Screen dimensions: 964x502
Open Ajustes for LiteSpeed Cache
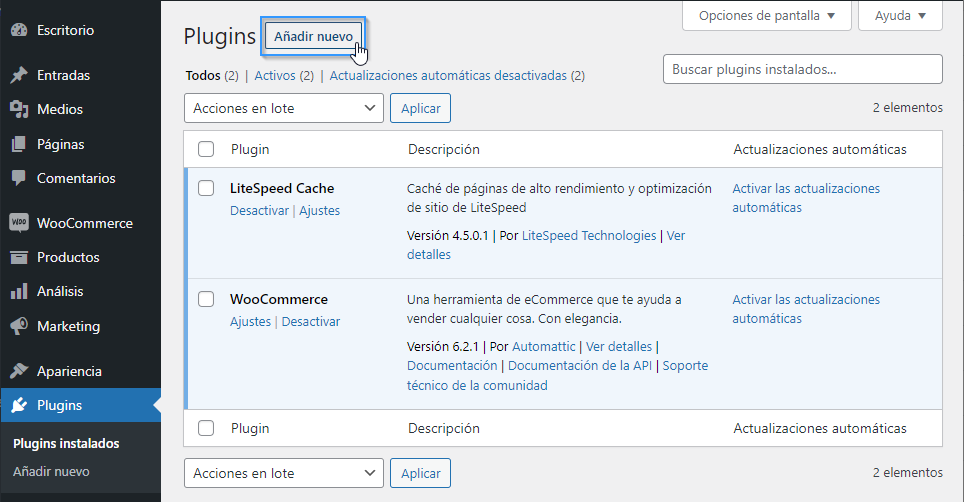[320, 210]
